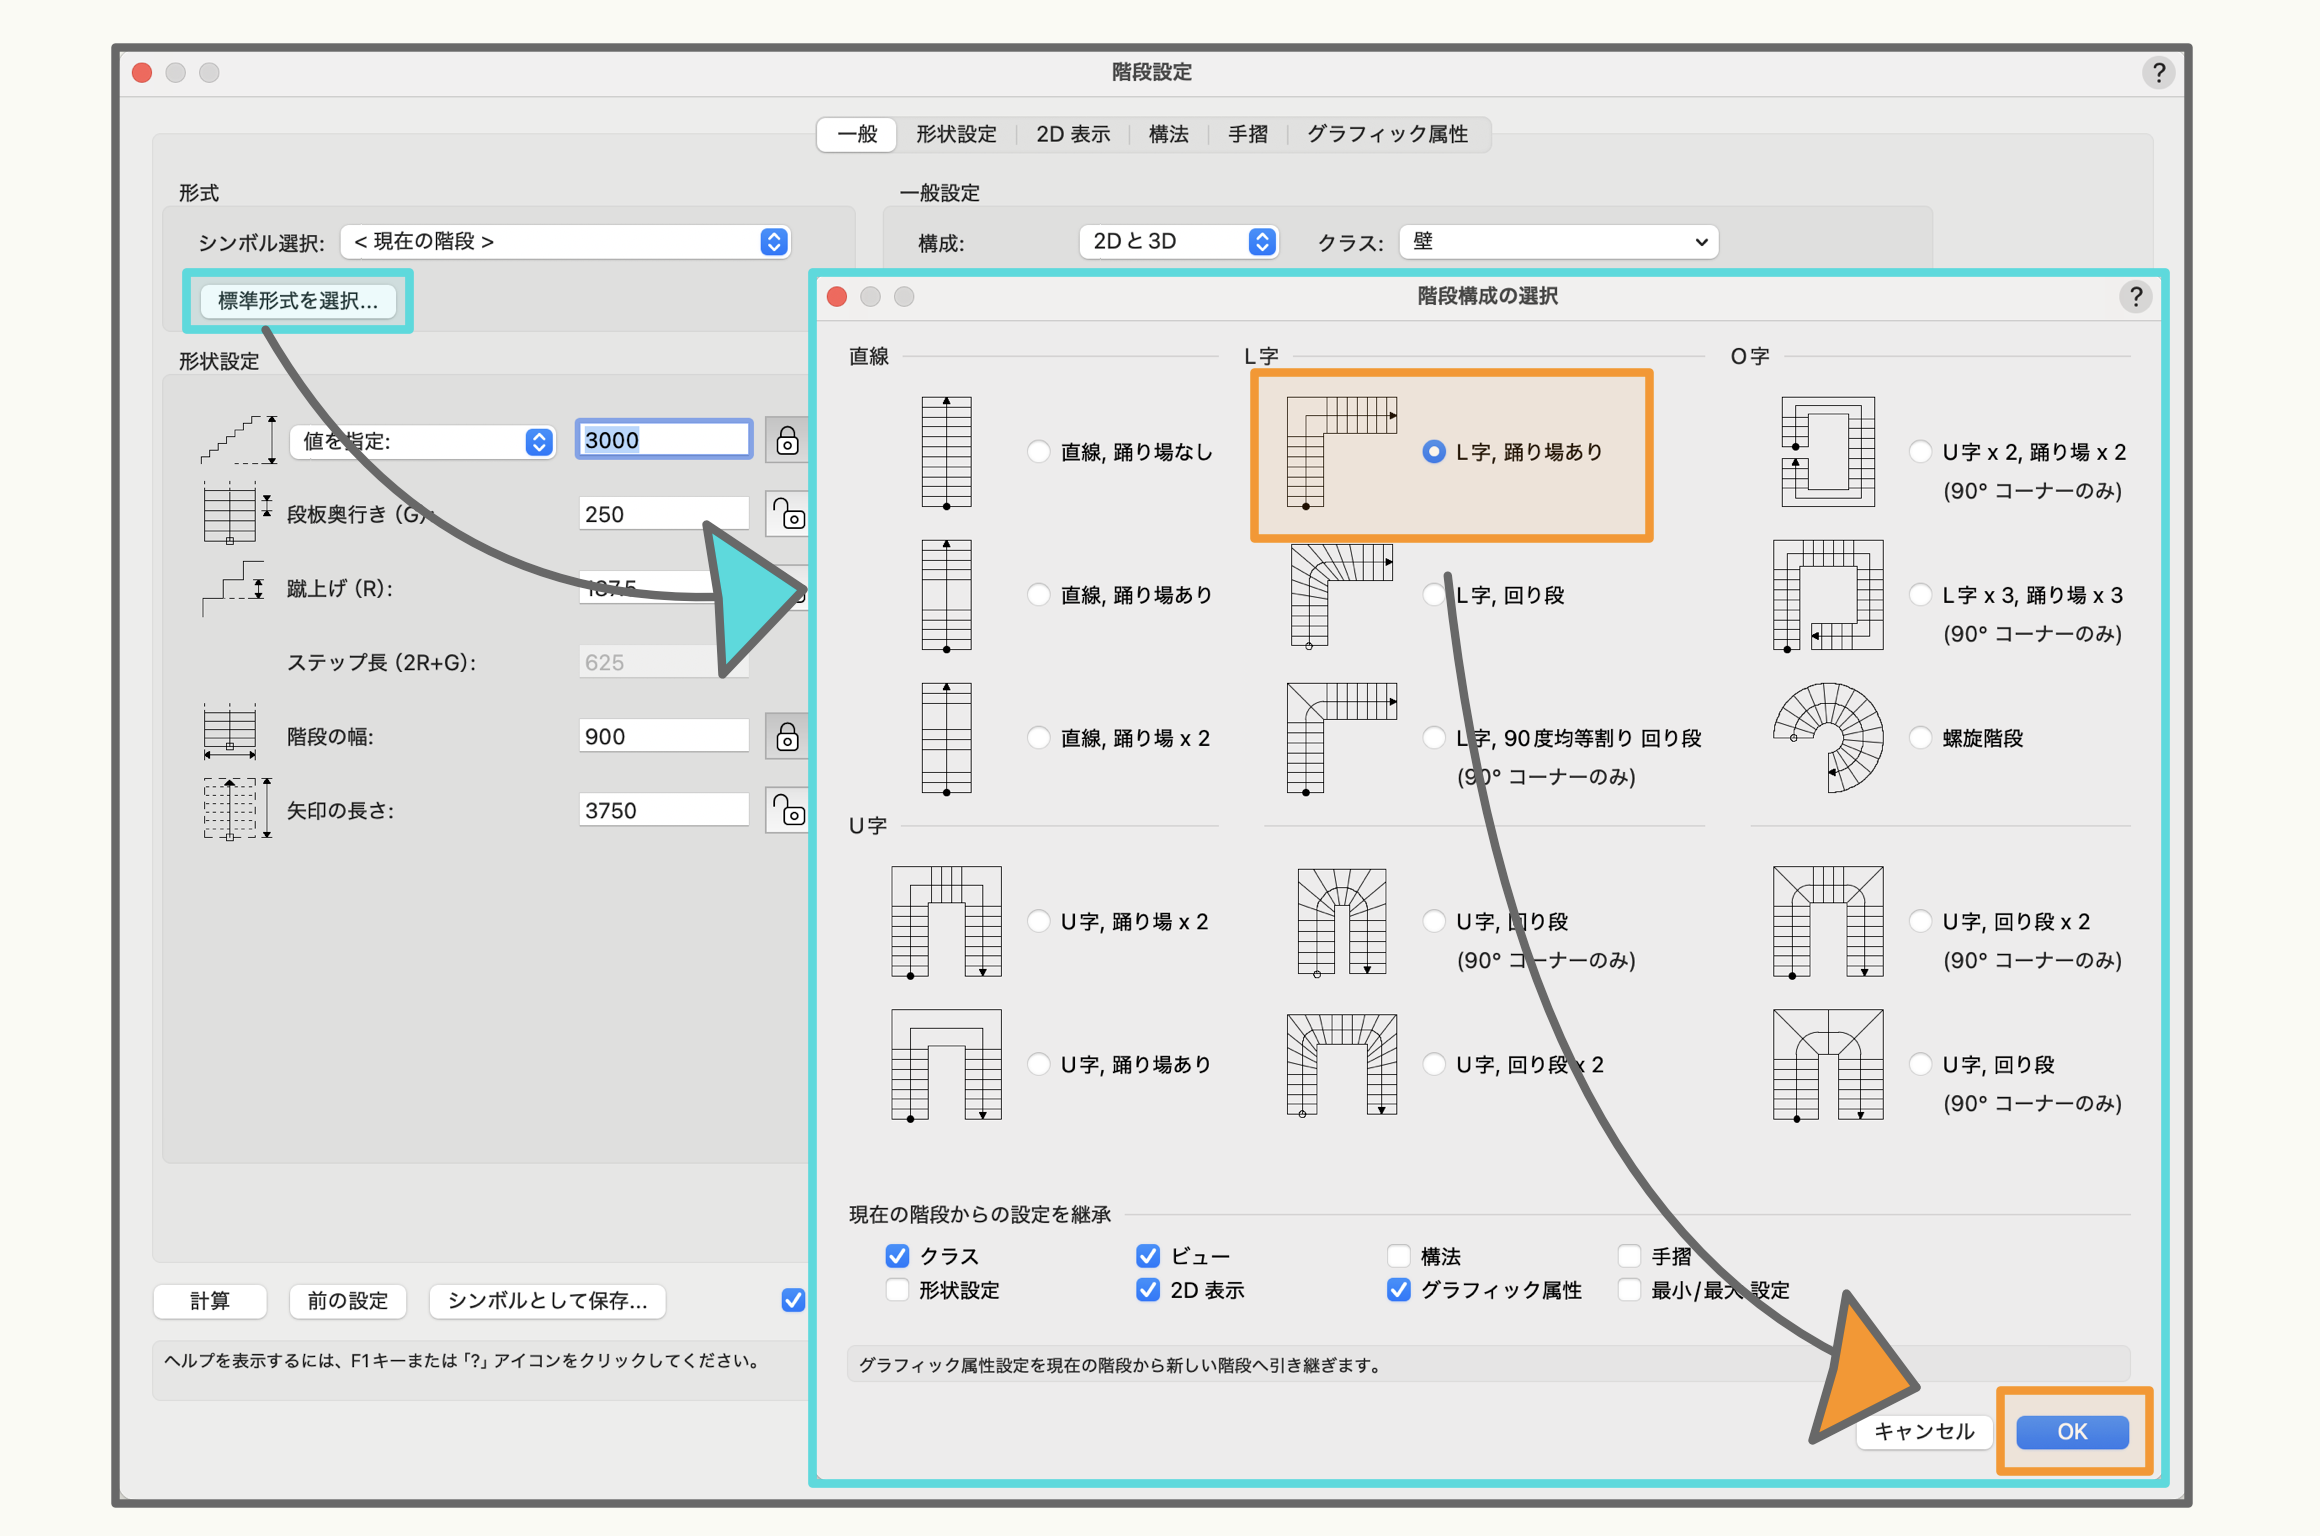This screenshot has width=2320, height=1536.
Task: Click 階段の幅 input field 900
Action: click(662, 737)
